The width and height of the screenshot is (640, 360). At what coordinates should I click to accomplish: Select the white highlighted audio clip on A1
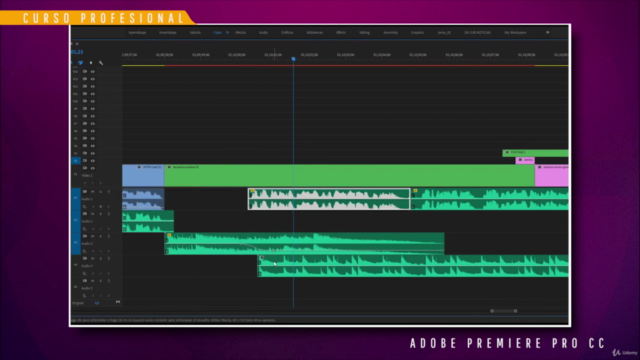[x=329, y=199]
